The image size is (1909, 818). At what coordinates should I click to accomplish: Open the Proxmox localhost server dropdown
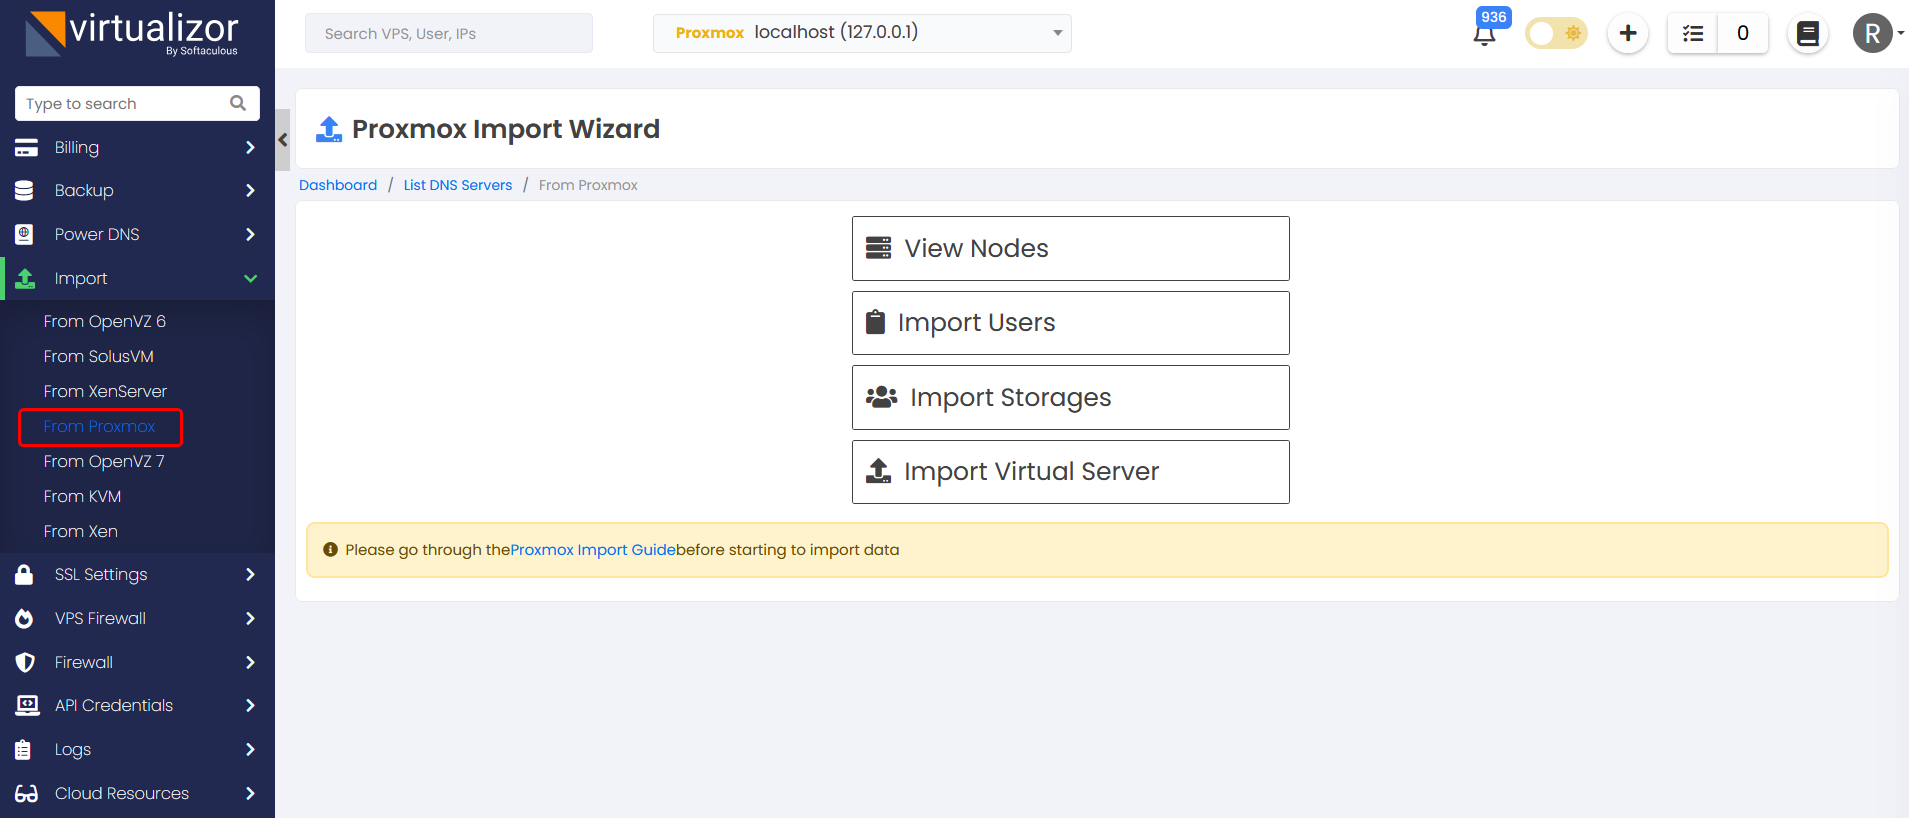coord(862,33)
